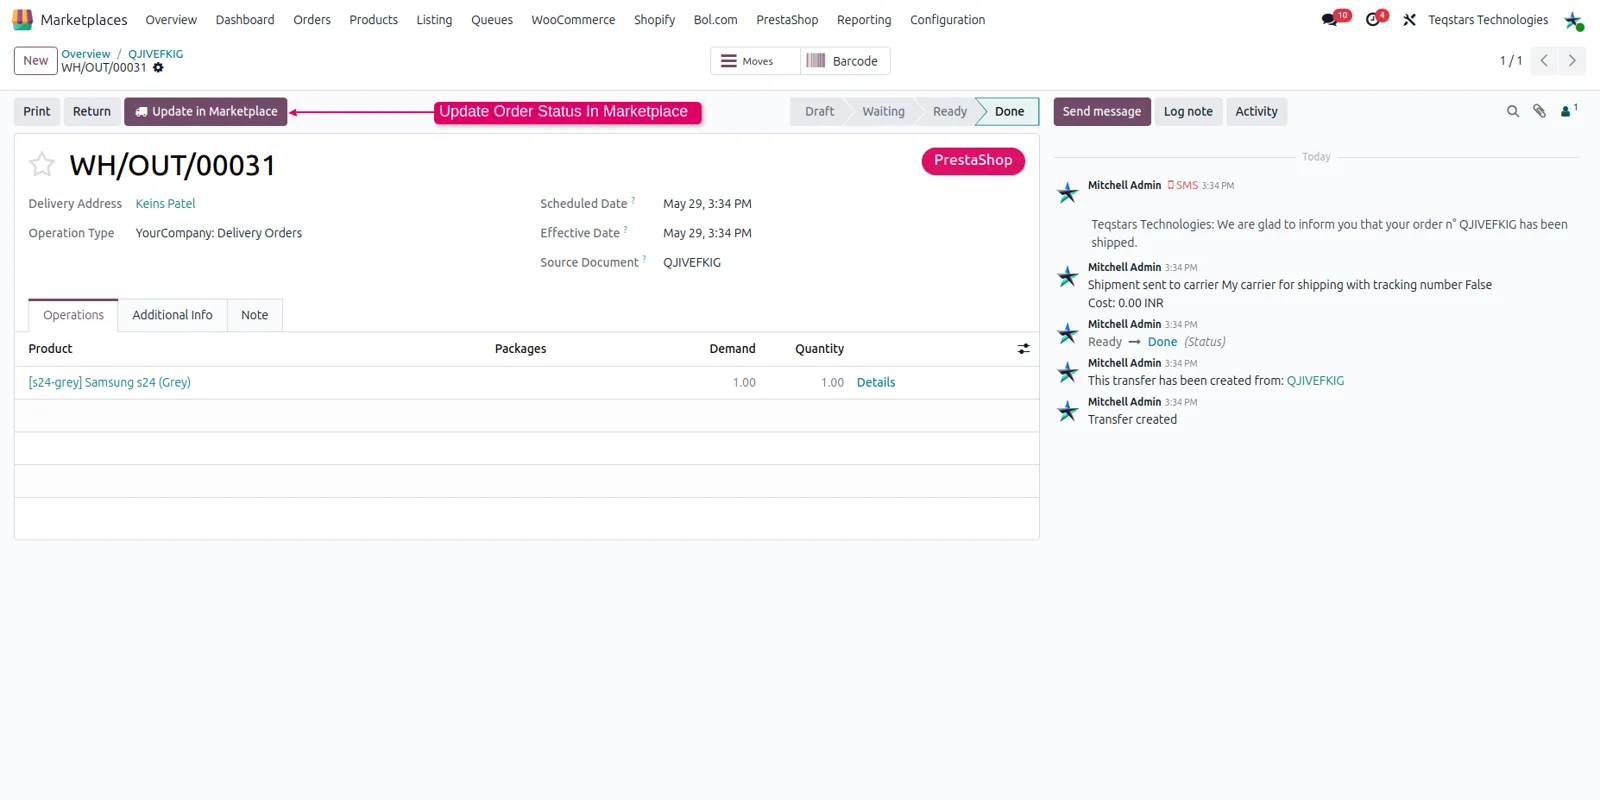Open Bol.com menu
This screenshot has width=1600, height=800.
coord(716,20)
